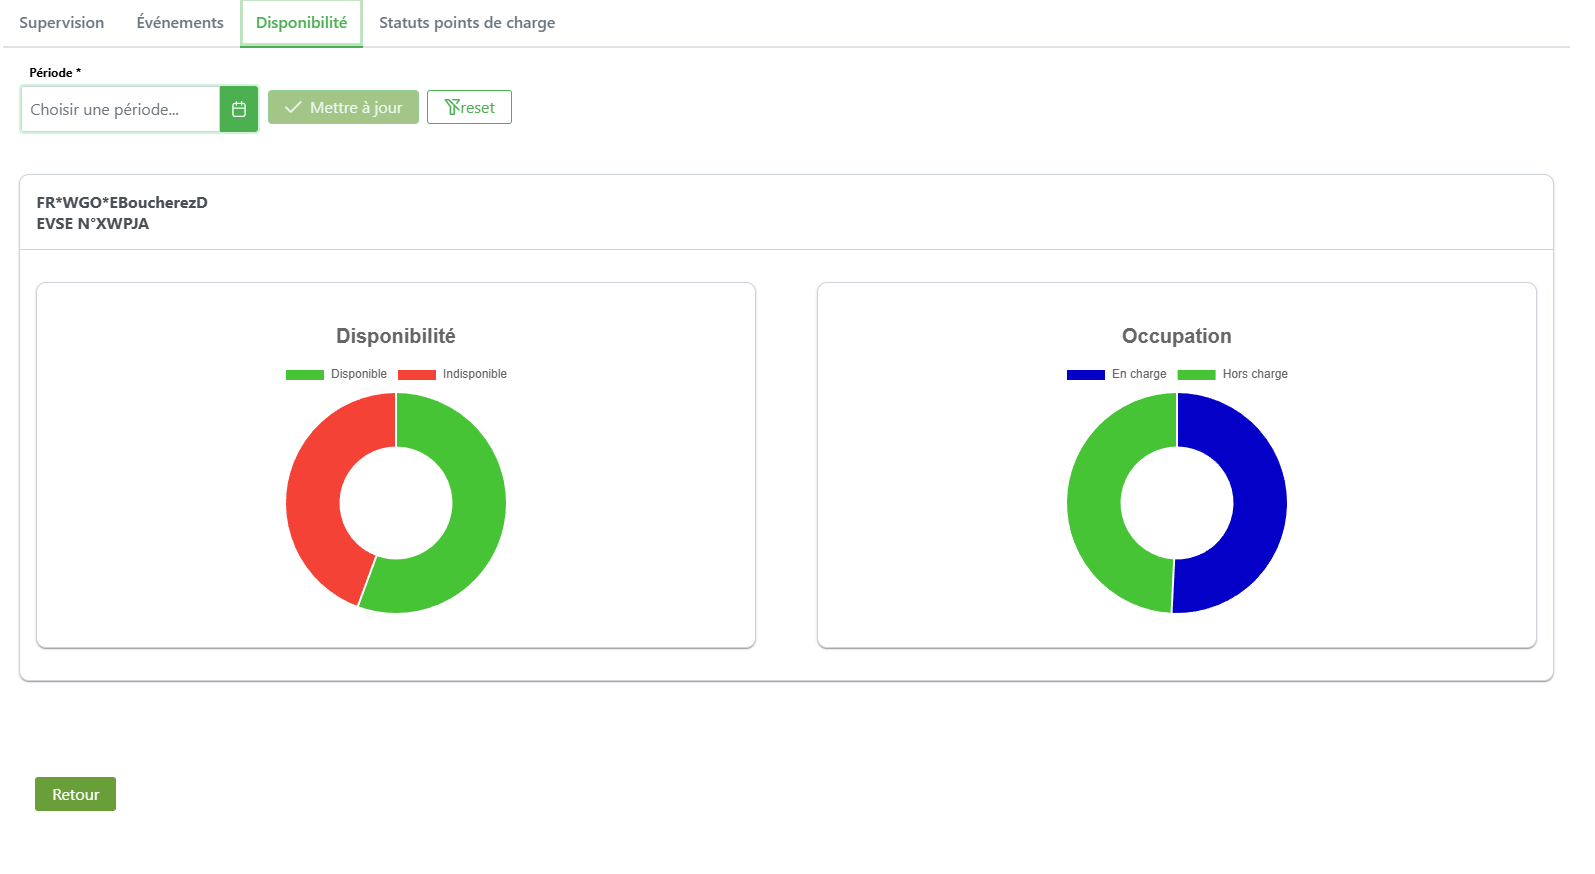The width and height of the screenshot is (1595, 874).
Task: Open the Événements tab
Action: (x=180, y=23)
